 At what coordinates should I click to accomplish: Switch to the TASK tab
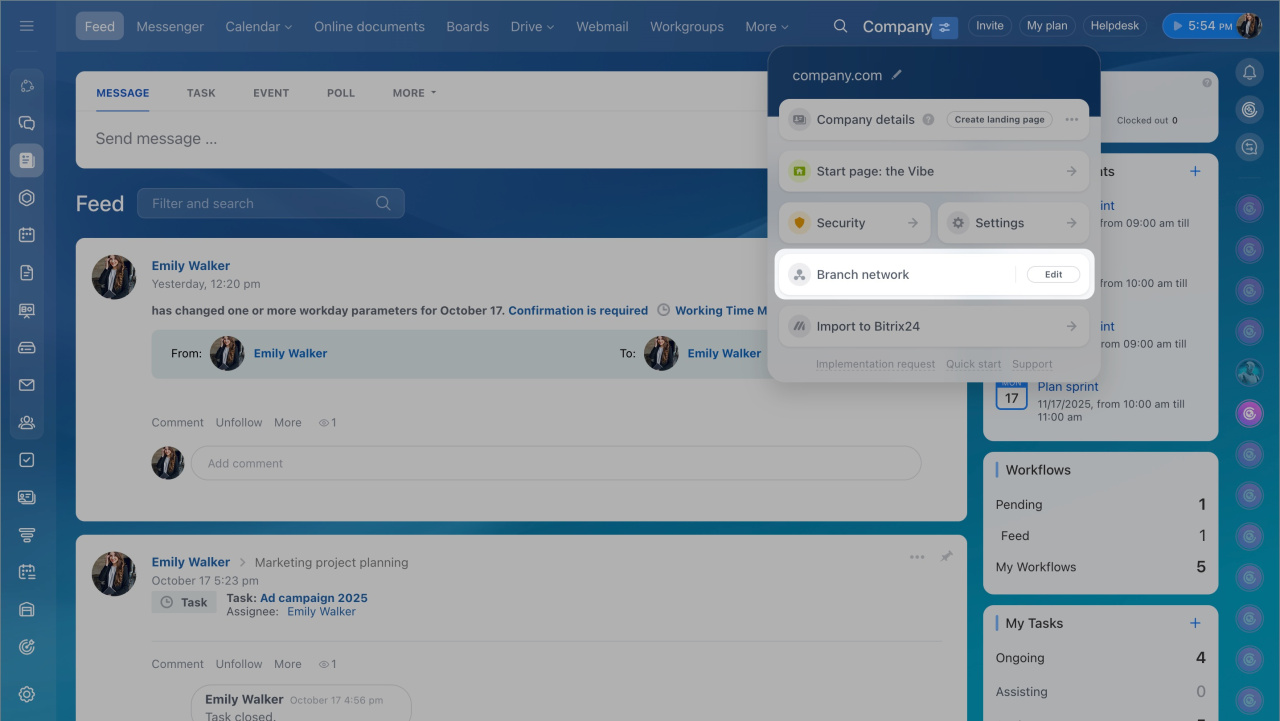point(201,93)
